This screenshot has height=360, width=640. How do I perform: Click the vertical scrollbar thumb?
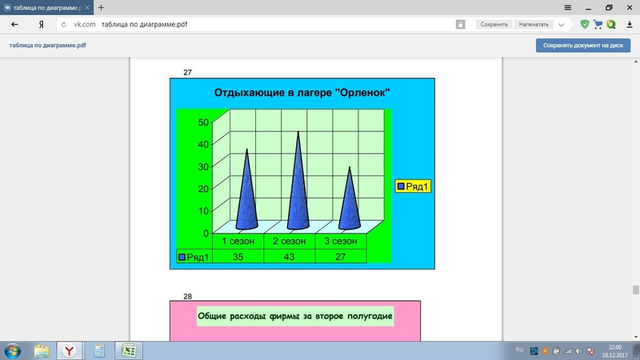[636, 290]
